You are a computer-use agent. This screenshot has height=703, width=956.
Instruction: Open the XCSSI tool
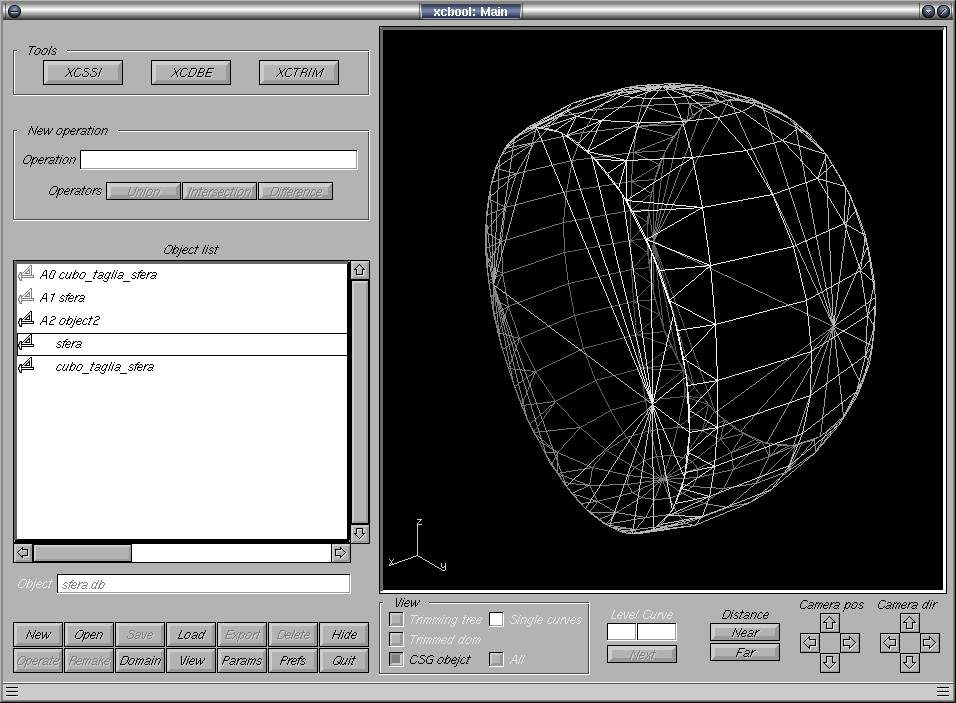coord(83,73)
